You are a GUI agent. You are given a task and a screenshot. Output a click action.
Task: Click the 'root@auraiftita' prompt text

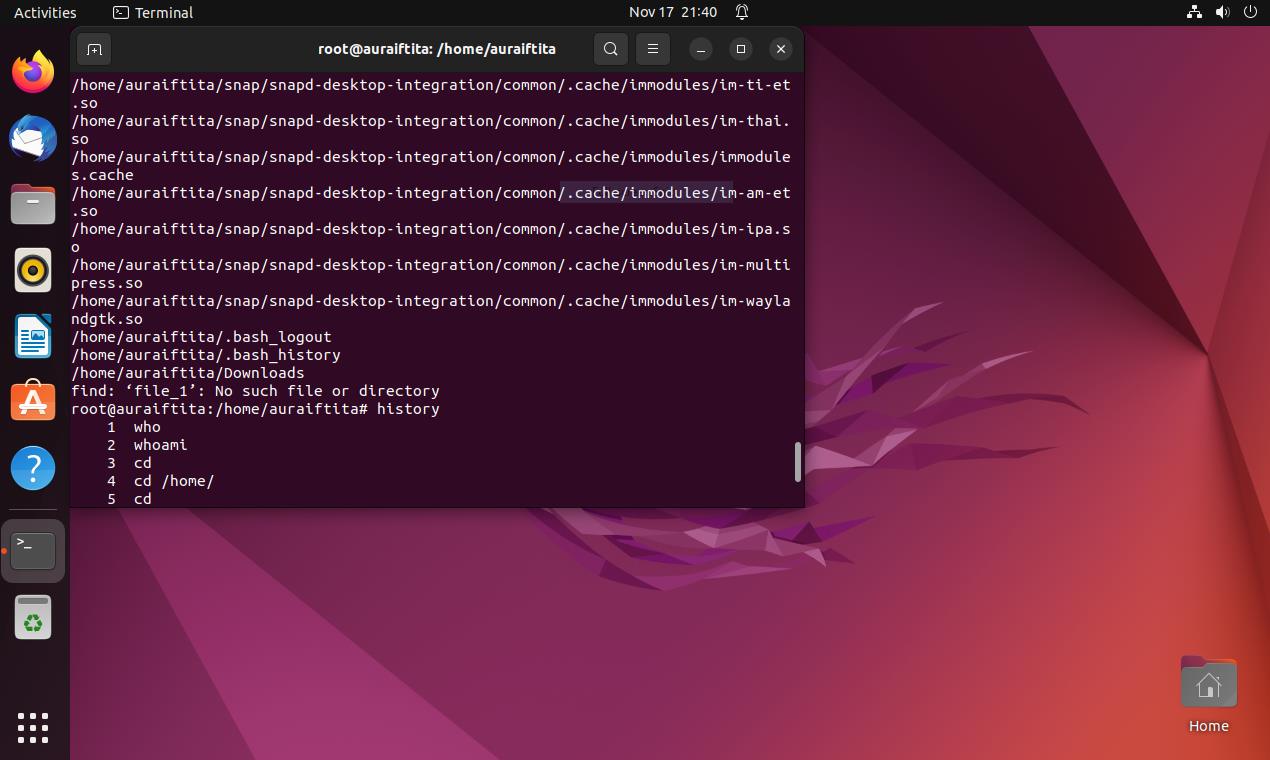tap(138, 409)
